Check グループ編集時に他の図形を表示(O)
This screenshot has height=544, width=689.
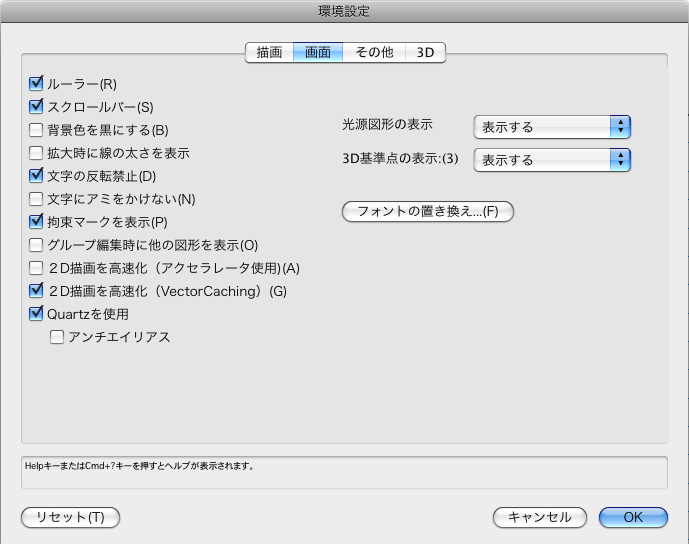tap(37, 245)
